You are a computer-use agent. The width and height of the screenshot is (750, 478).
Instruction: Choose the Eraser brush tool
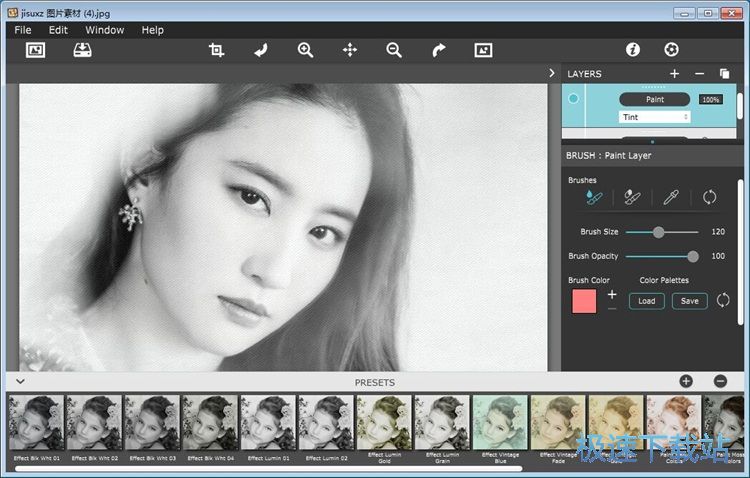(631, 198)
